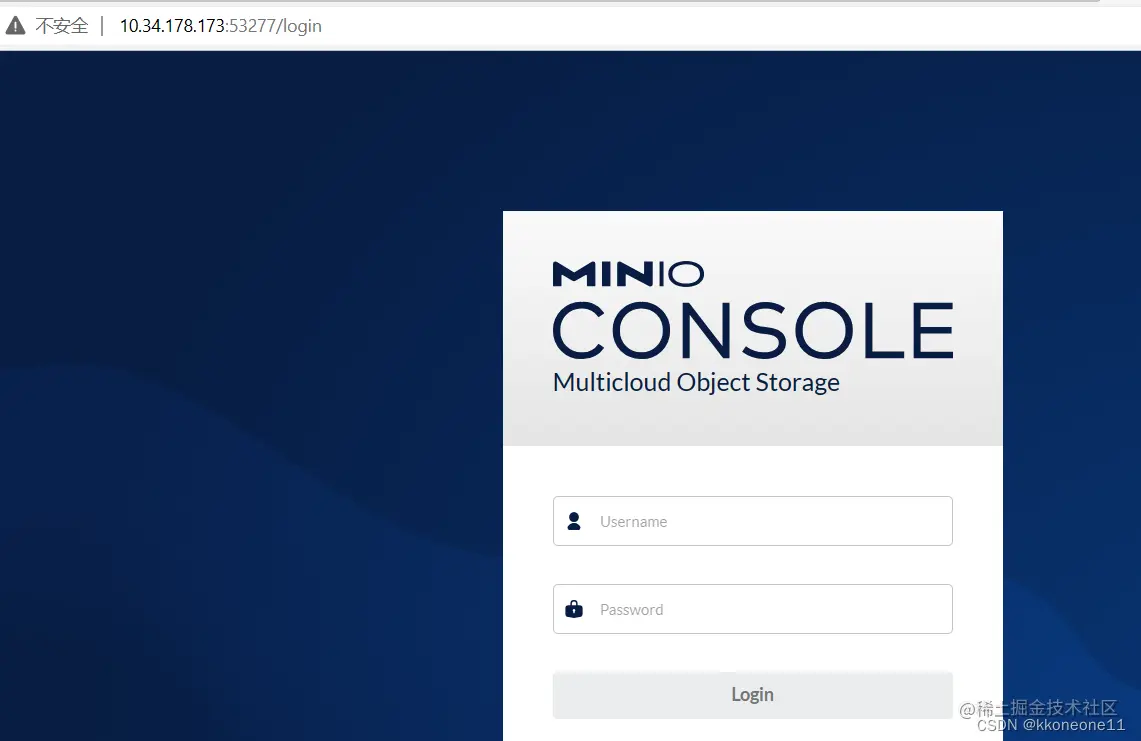This screenshot has height=741, width=1141.
Task: Focus the Password input field
Action: 752,609
